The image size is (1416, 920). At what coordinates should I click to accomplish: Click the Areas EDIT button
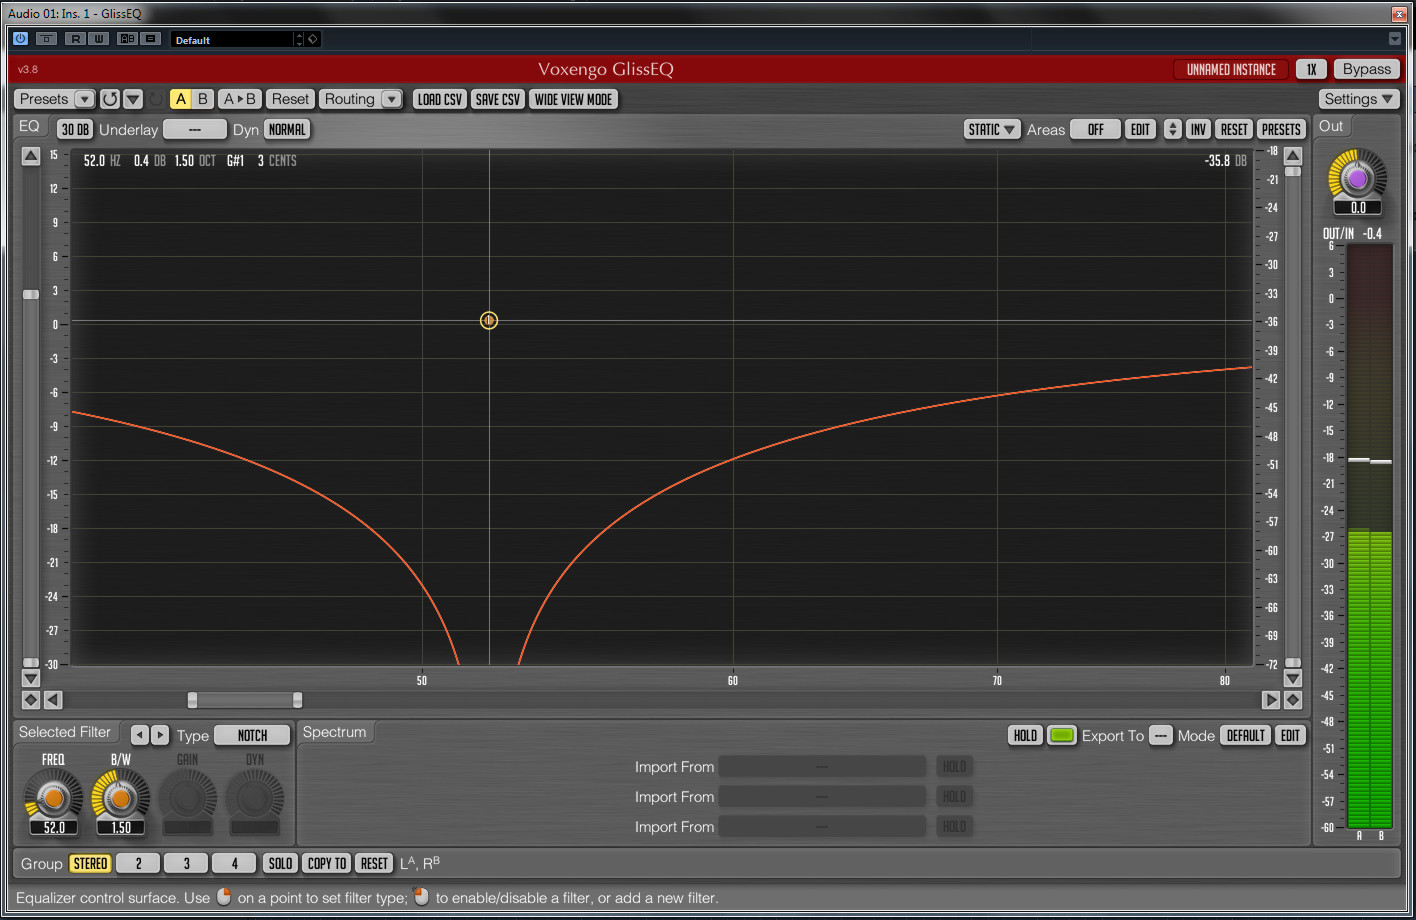click(1140, 129)
